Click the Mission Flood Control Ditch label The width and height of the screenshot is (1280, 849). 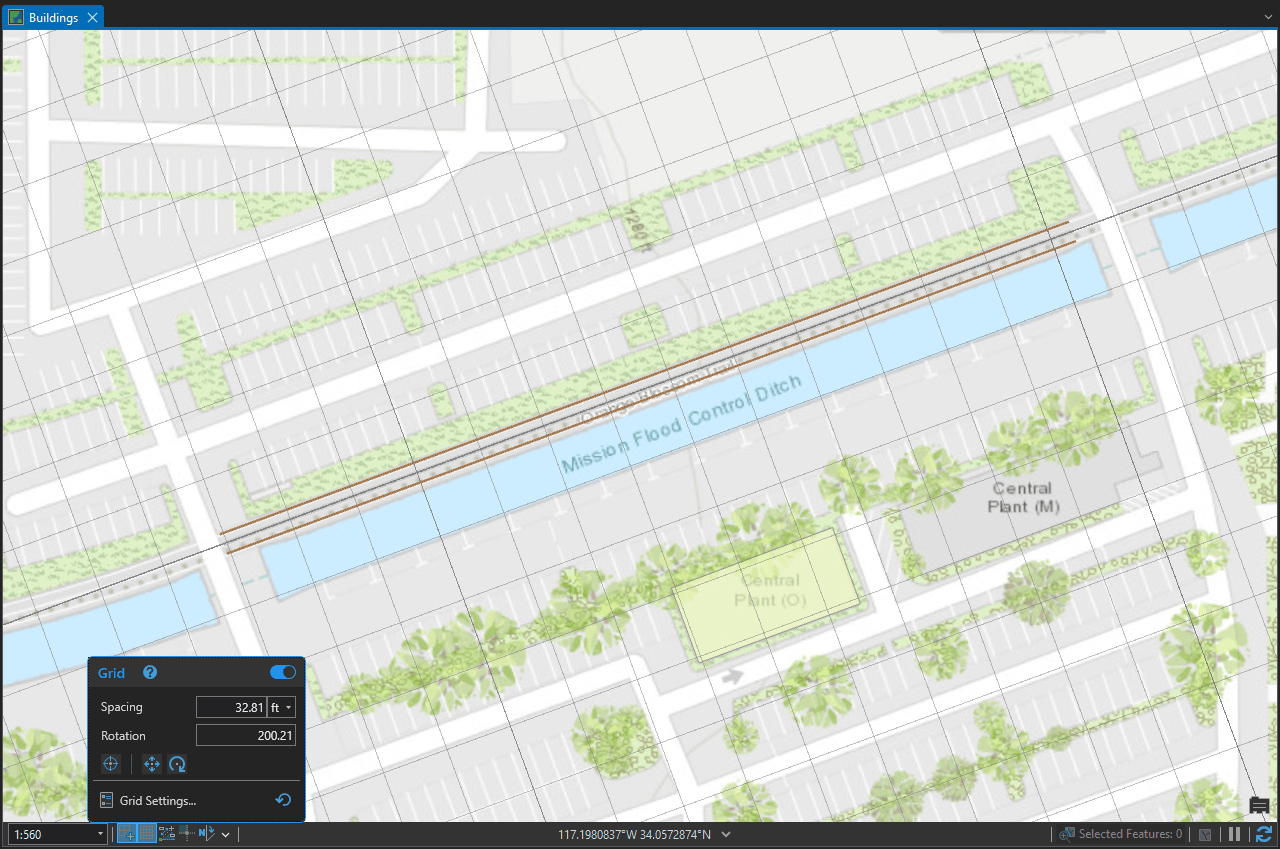click(681, 424)
